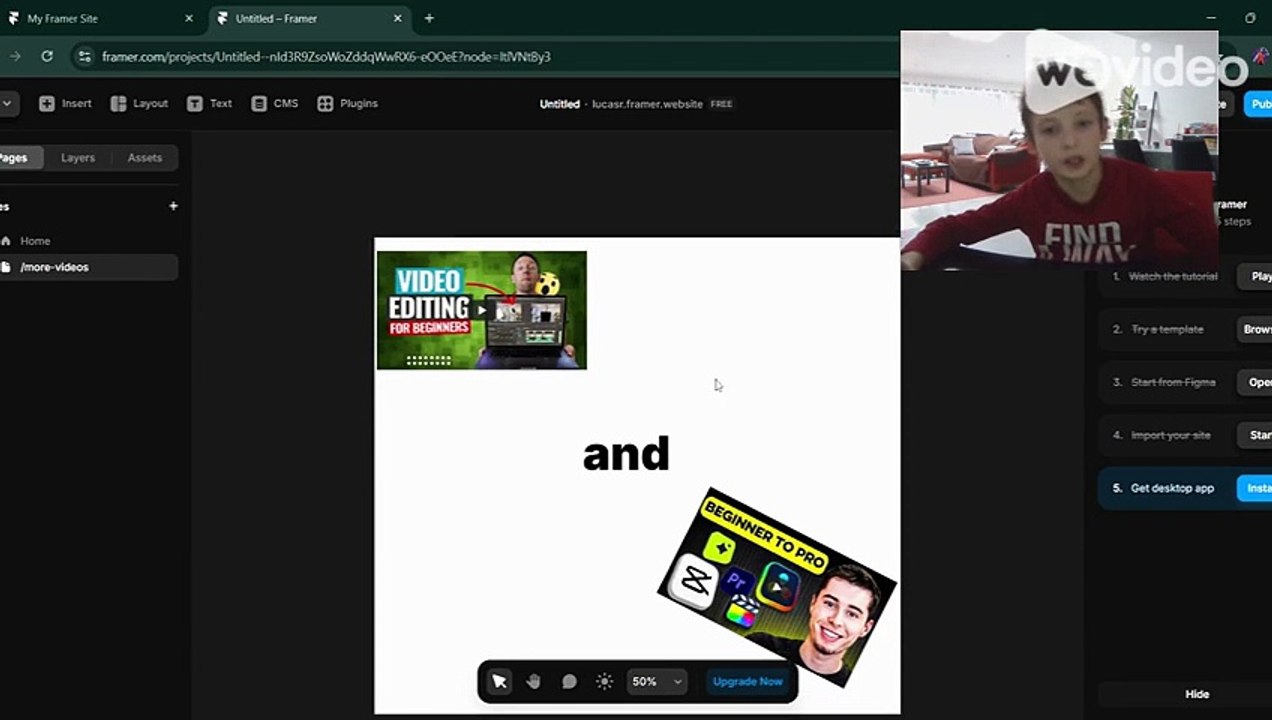This screenshot has height=720, width=1272.
Task: Switch to the Layers tab
Action: coord(78,158)
